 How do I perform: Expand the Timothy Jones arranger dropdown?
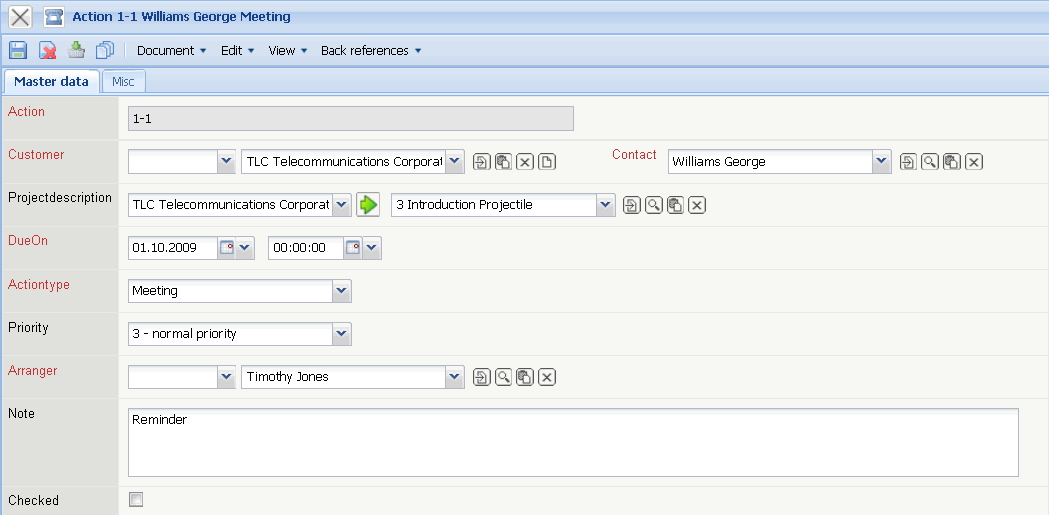tap(455, 377)
